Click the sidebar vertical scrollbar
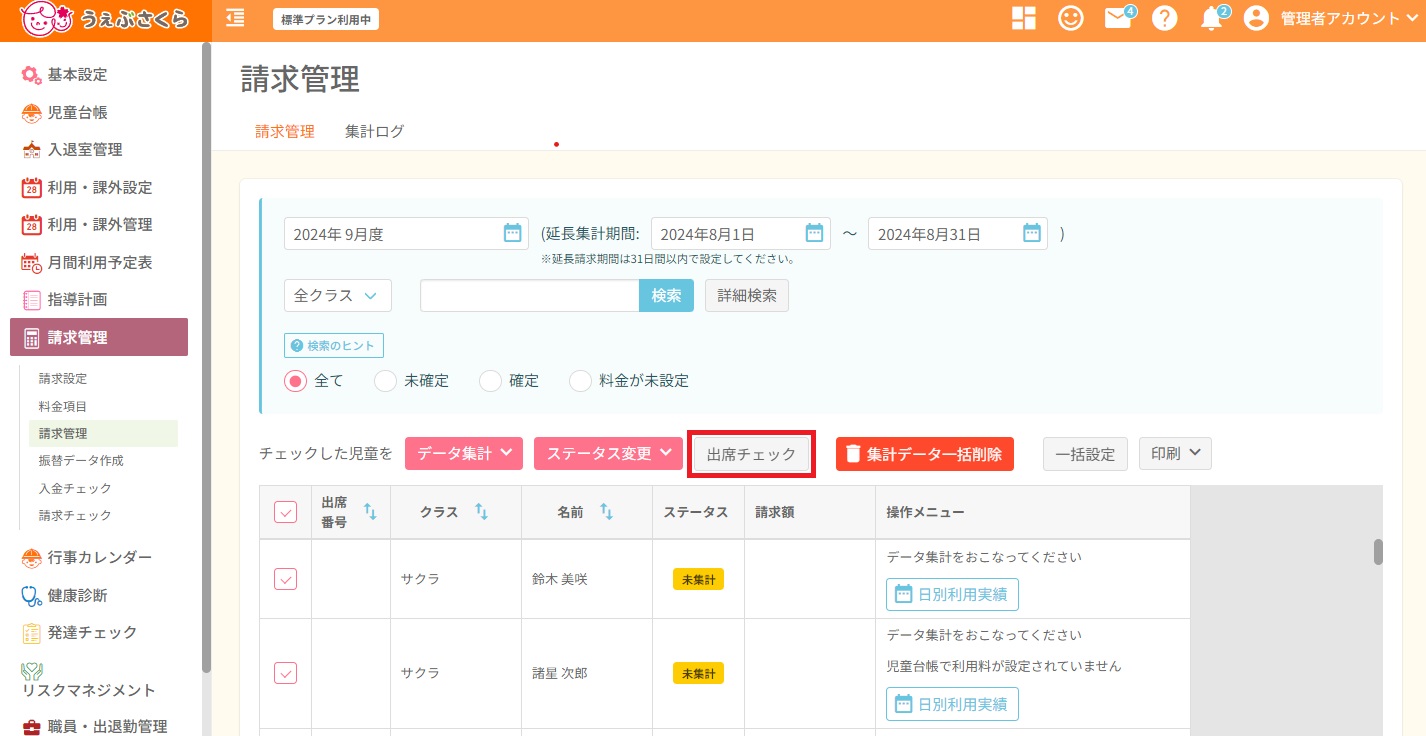Screen dimensions: 1426x736 coord(206,355)
